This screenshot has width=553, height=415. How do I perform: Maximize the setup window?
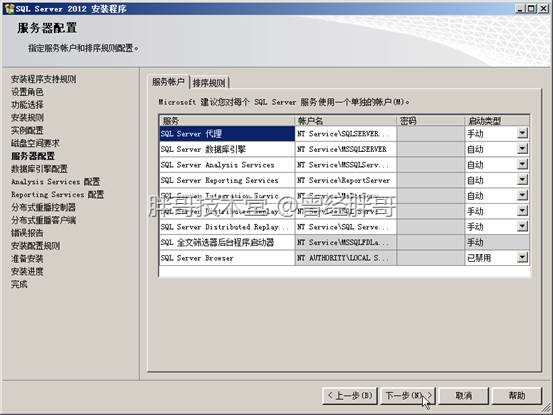(531, 8)
